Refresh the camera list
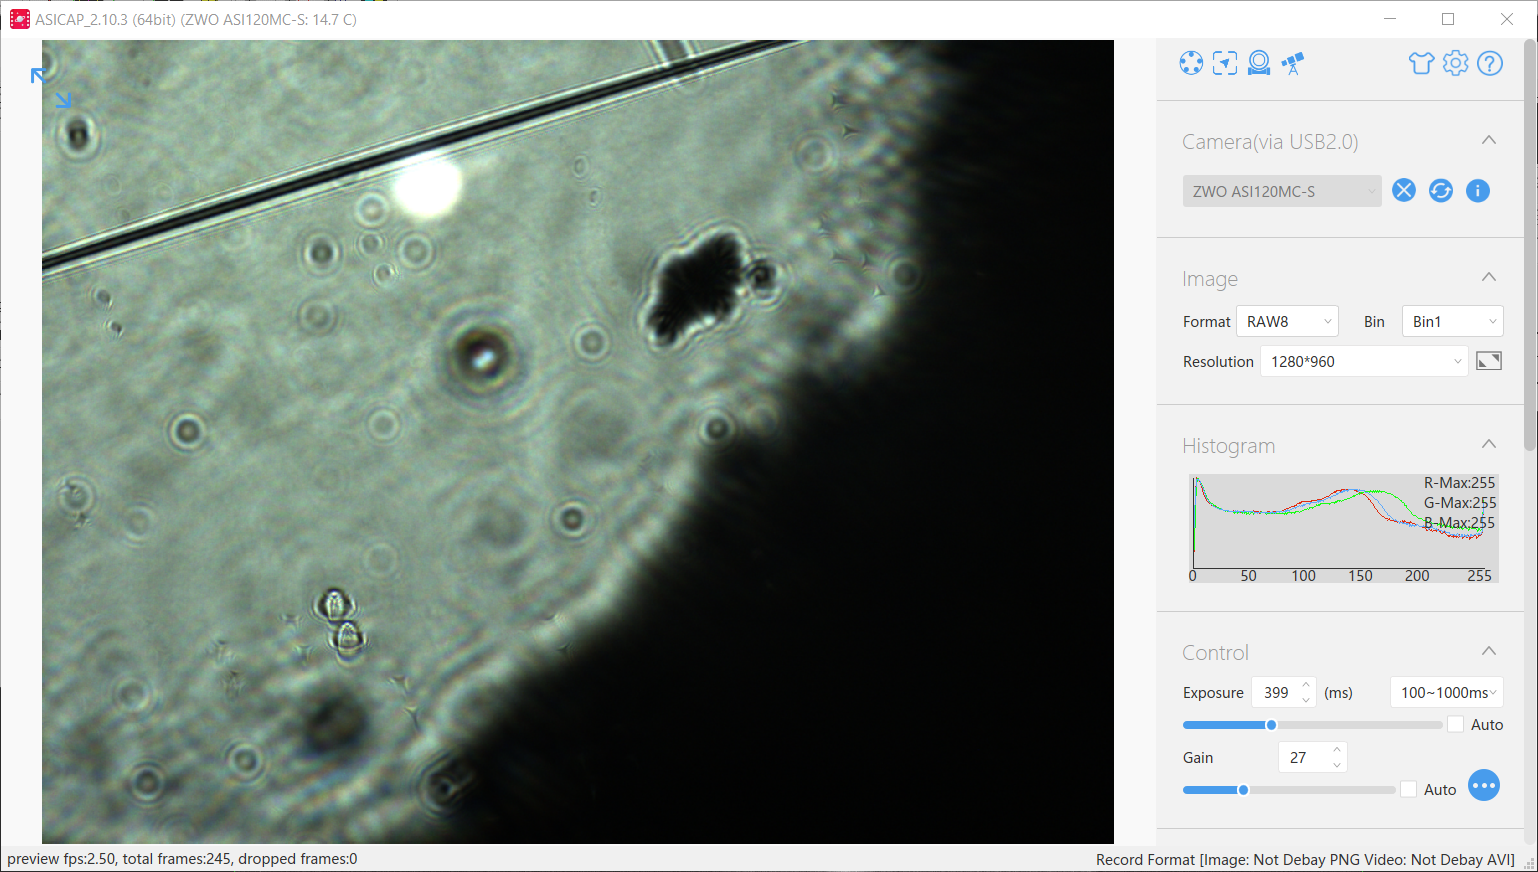The height and width of the screenshot is (872, 1538). click(x=1441, y=190)
